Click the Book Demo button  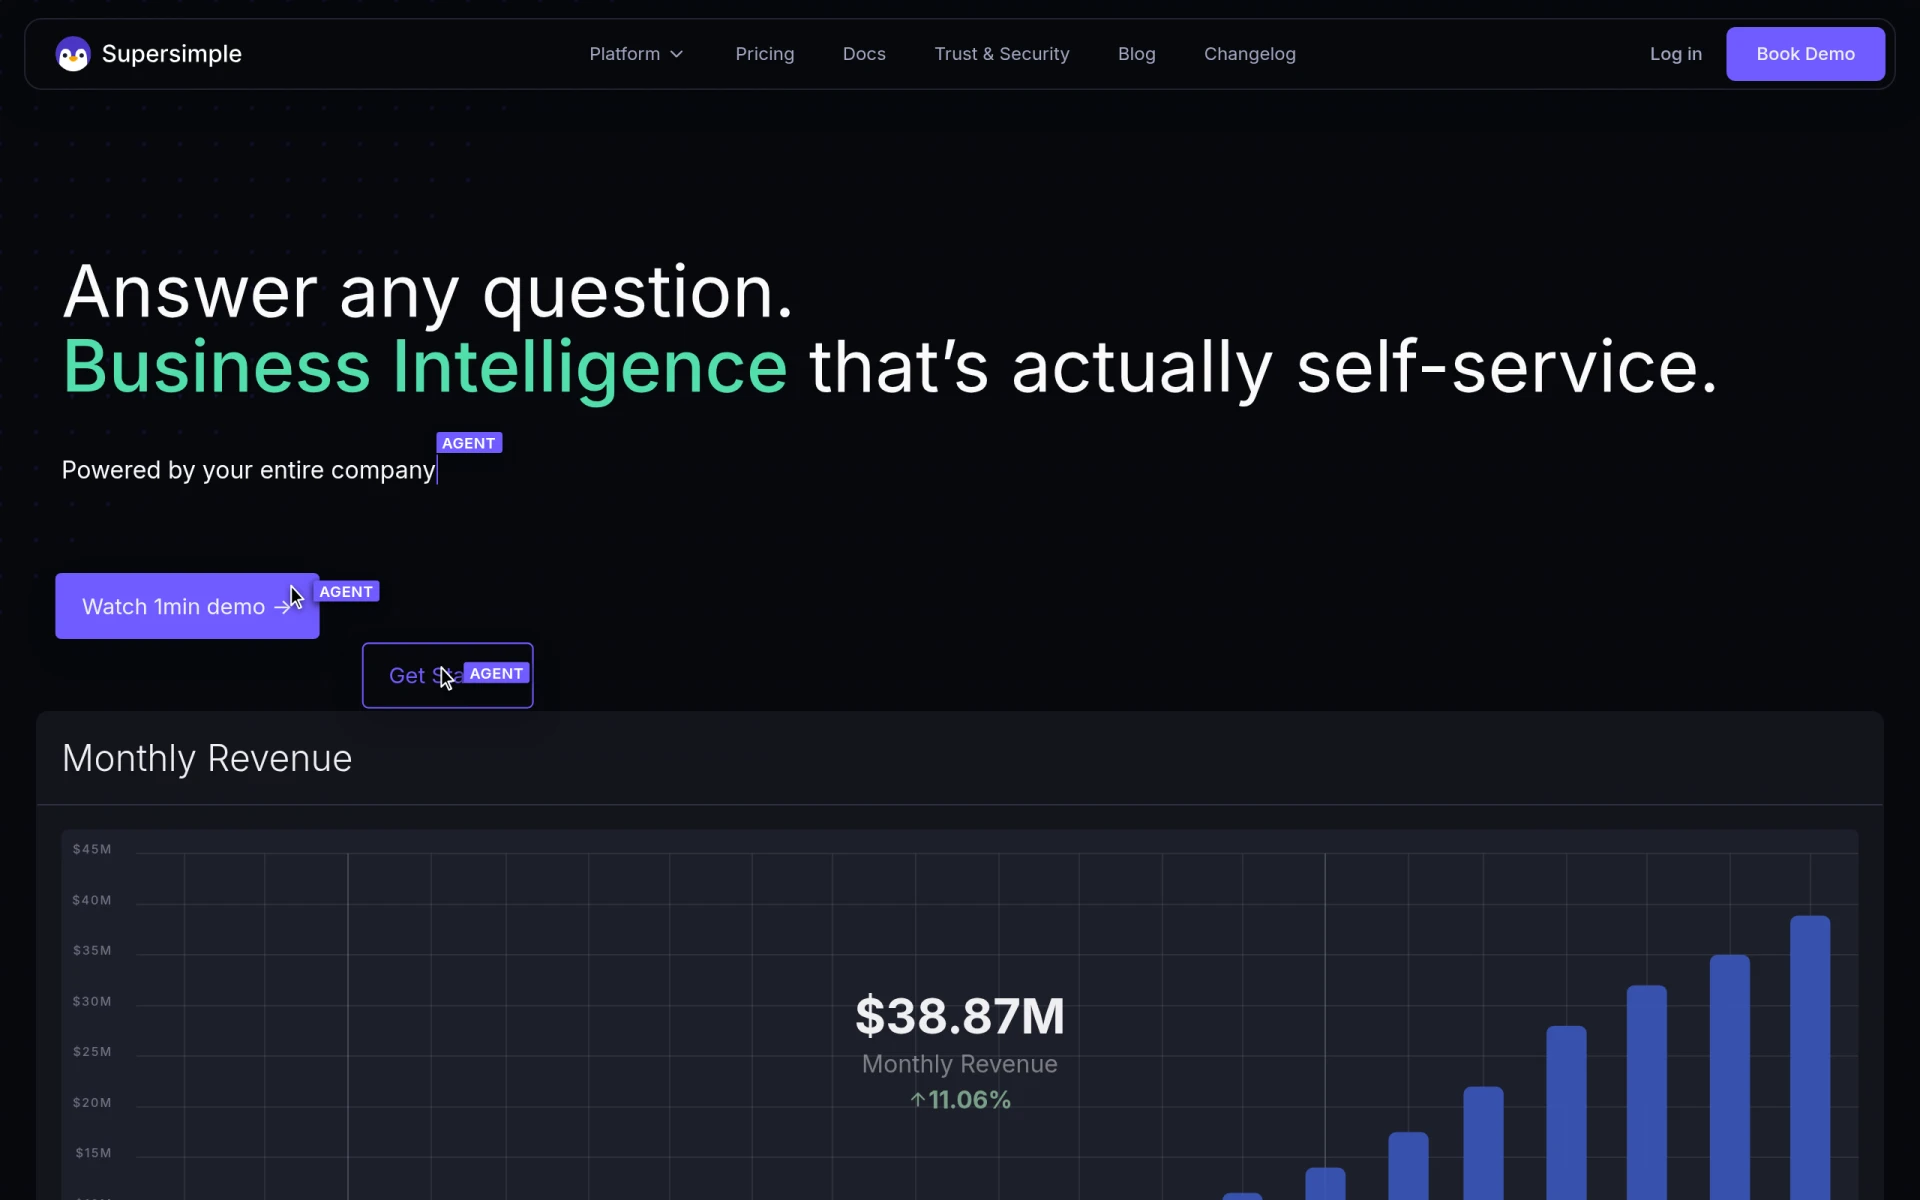click(1806, 54)
